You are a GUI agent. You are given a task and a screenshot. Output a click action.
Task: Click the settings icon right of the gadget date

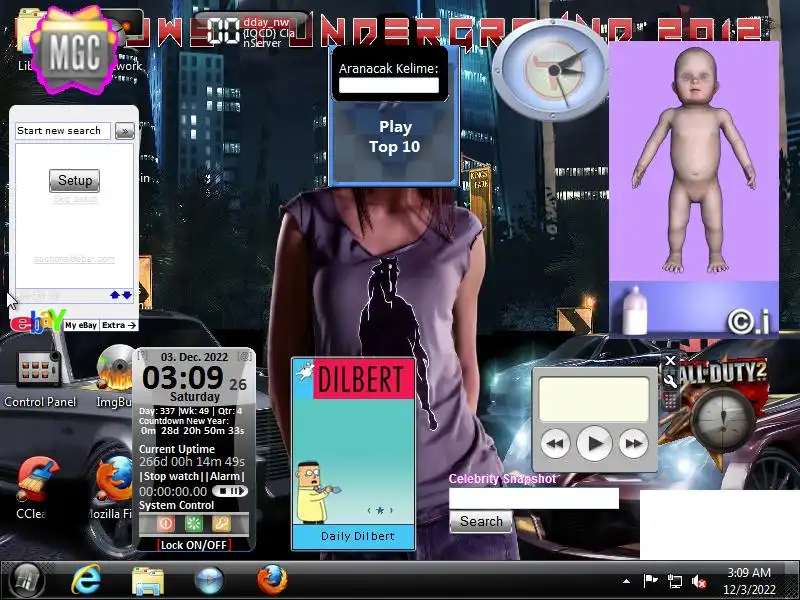245,356
